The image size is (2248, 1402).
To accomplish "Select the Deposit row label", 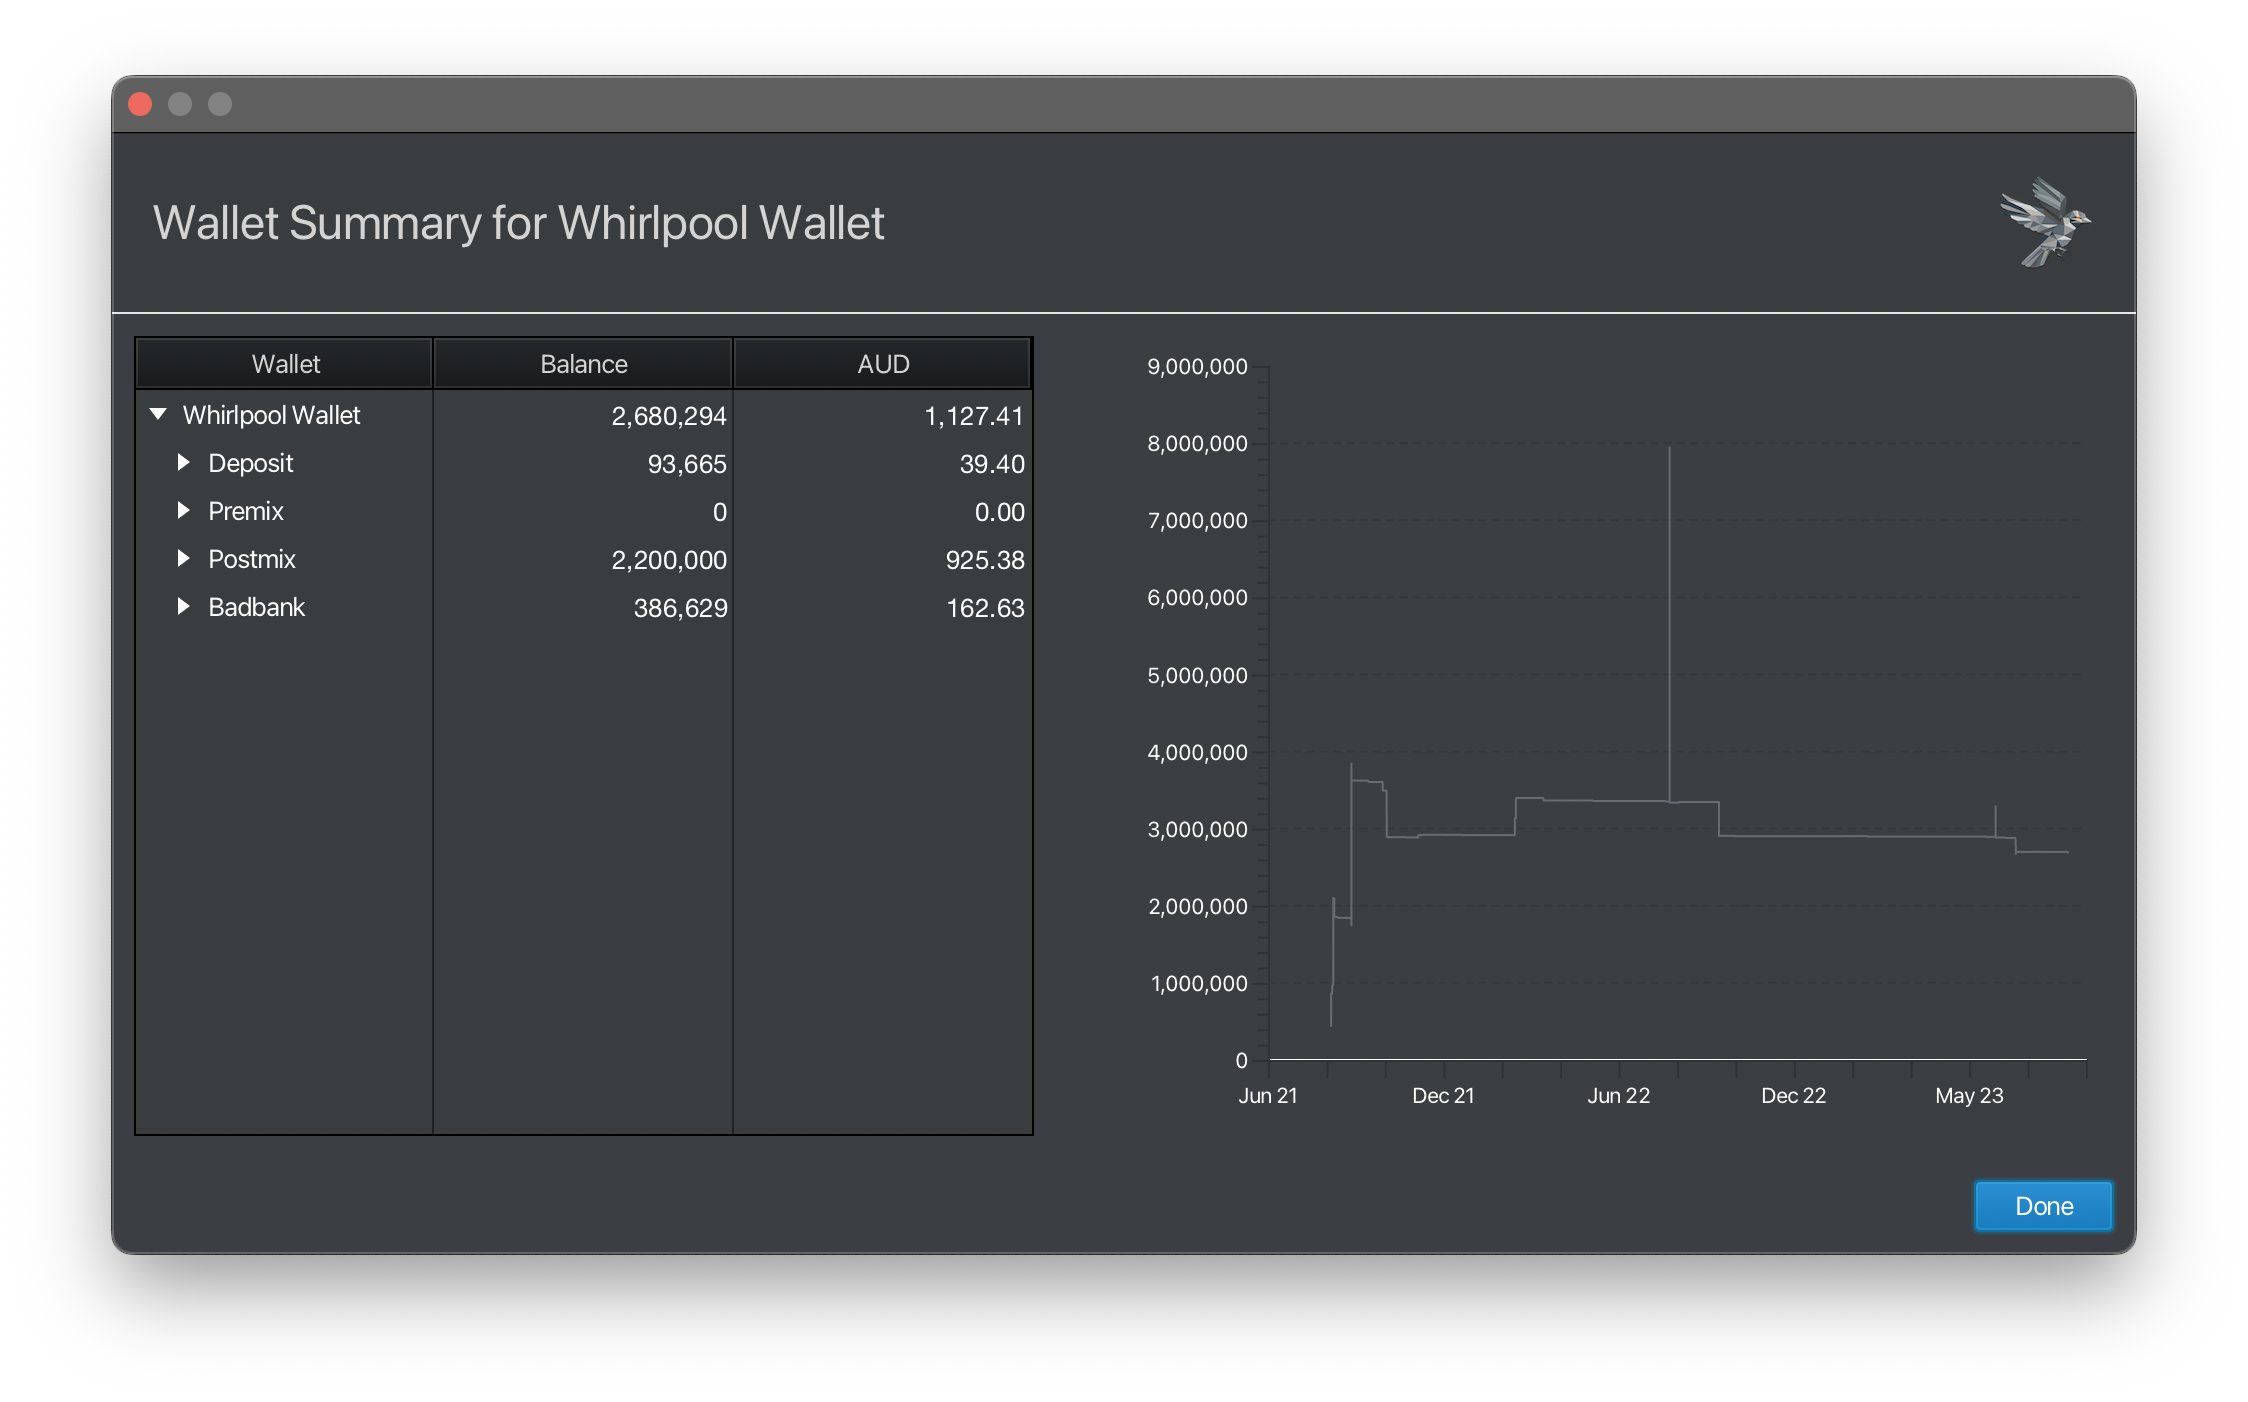I will click(250, 463).
